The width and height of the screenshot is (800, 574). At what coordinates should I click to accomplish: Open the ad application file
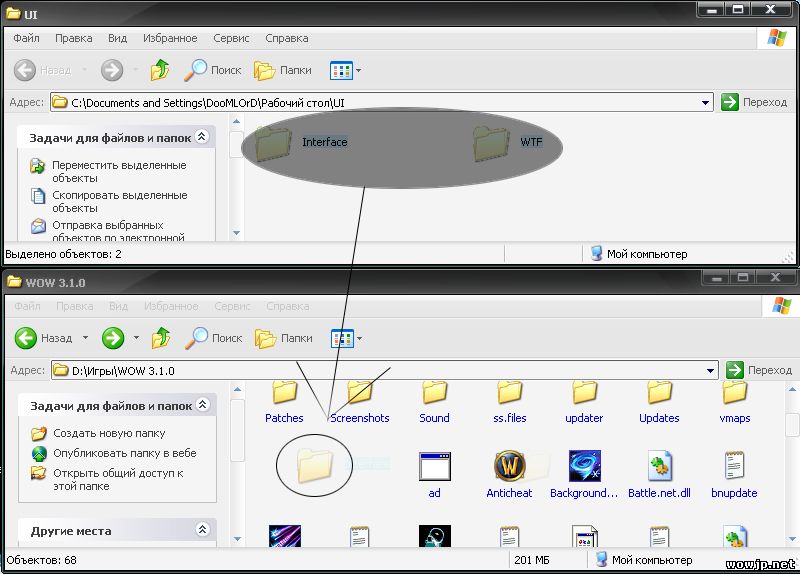(435, 467)
